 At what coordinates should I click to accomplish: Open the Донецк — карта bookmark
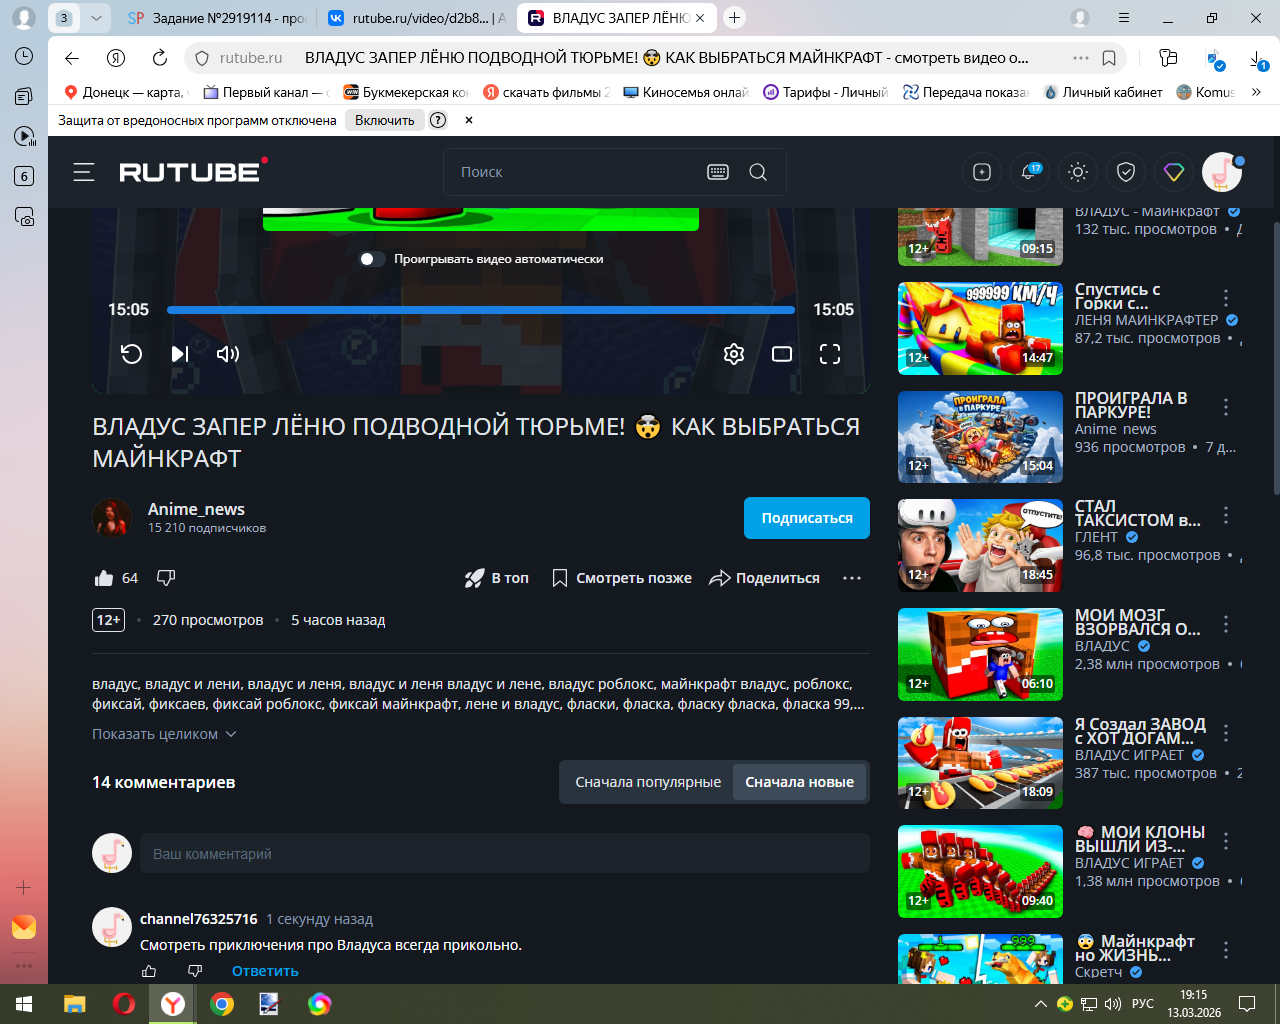click(x=125, y=92)
